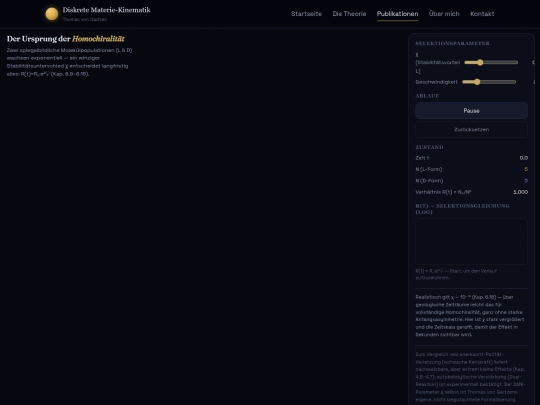Click the Geschwindigkeit label

point(436,82)
